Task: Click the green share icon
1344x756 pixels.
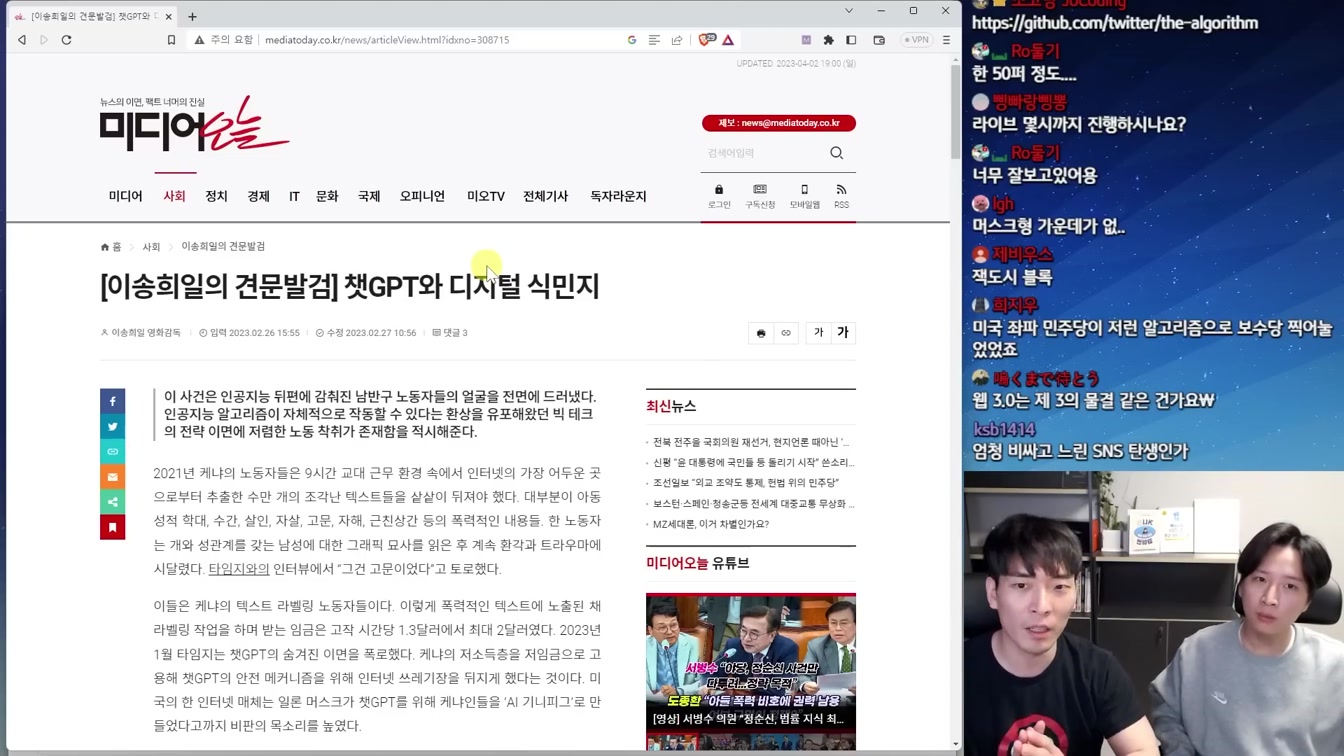Action: [x=113, y=502]
